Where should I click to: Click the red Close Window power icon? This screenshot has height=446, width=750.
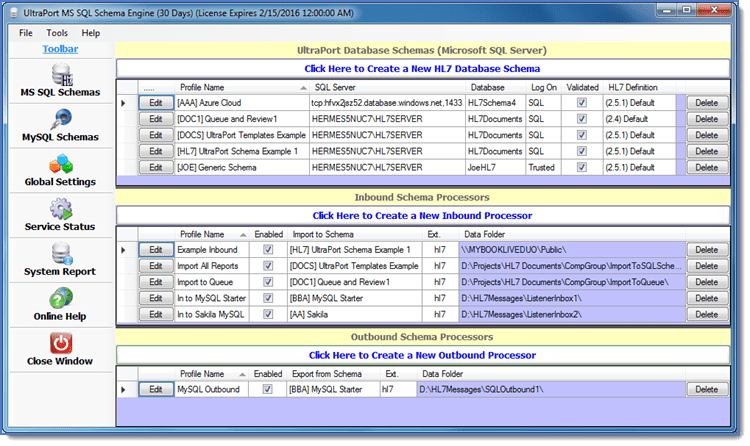pos(61,343)
